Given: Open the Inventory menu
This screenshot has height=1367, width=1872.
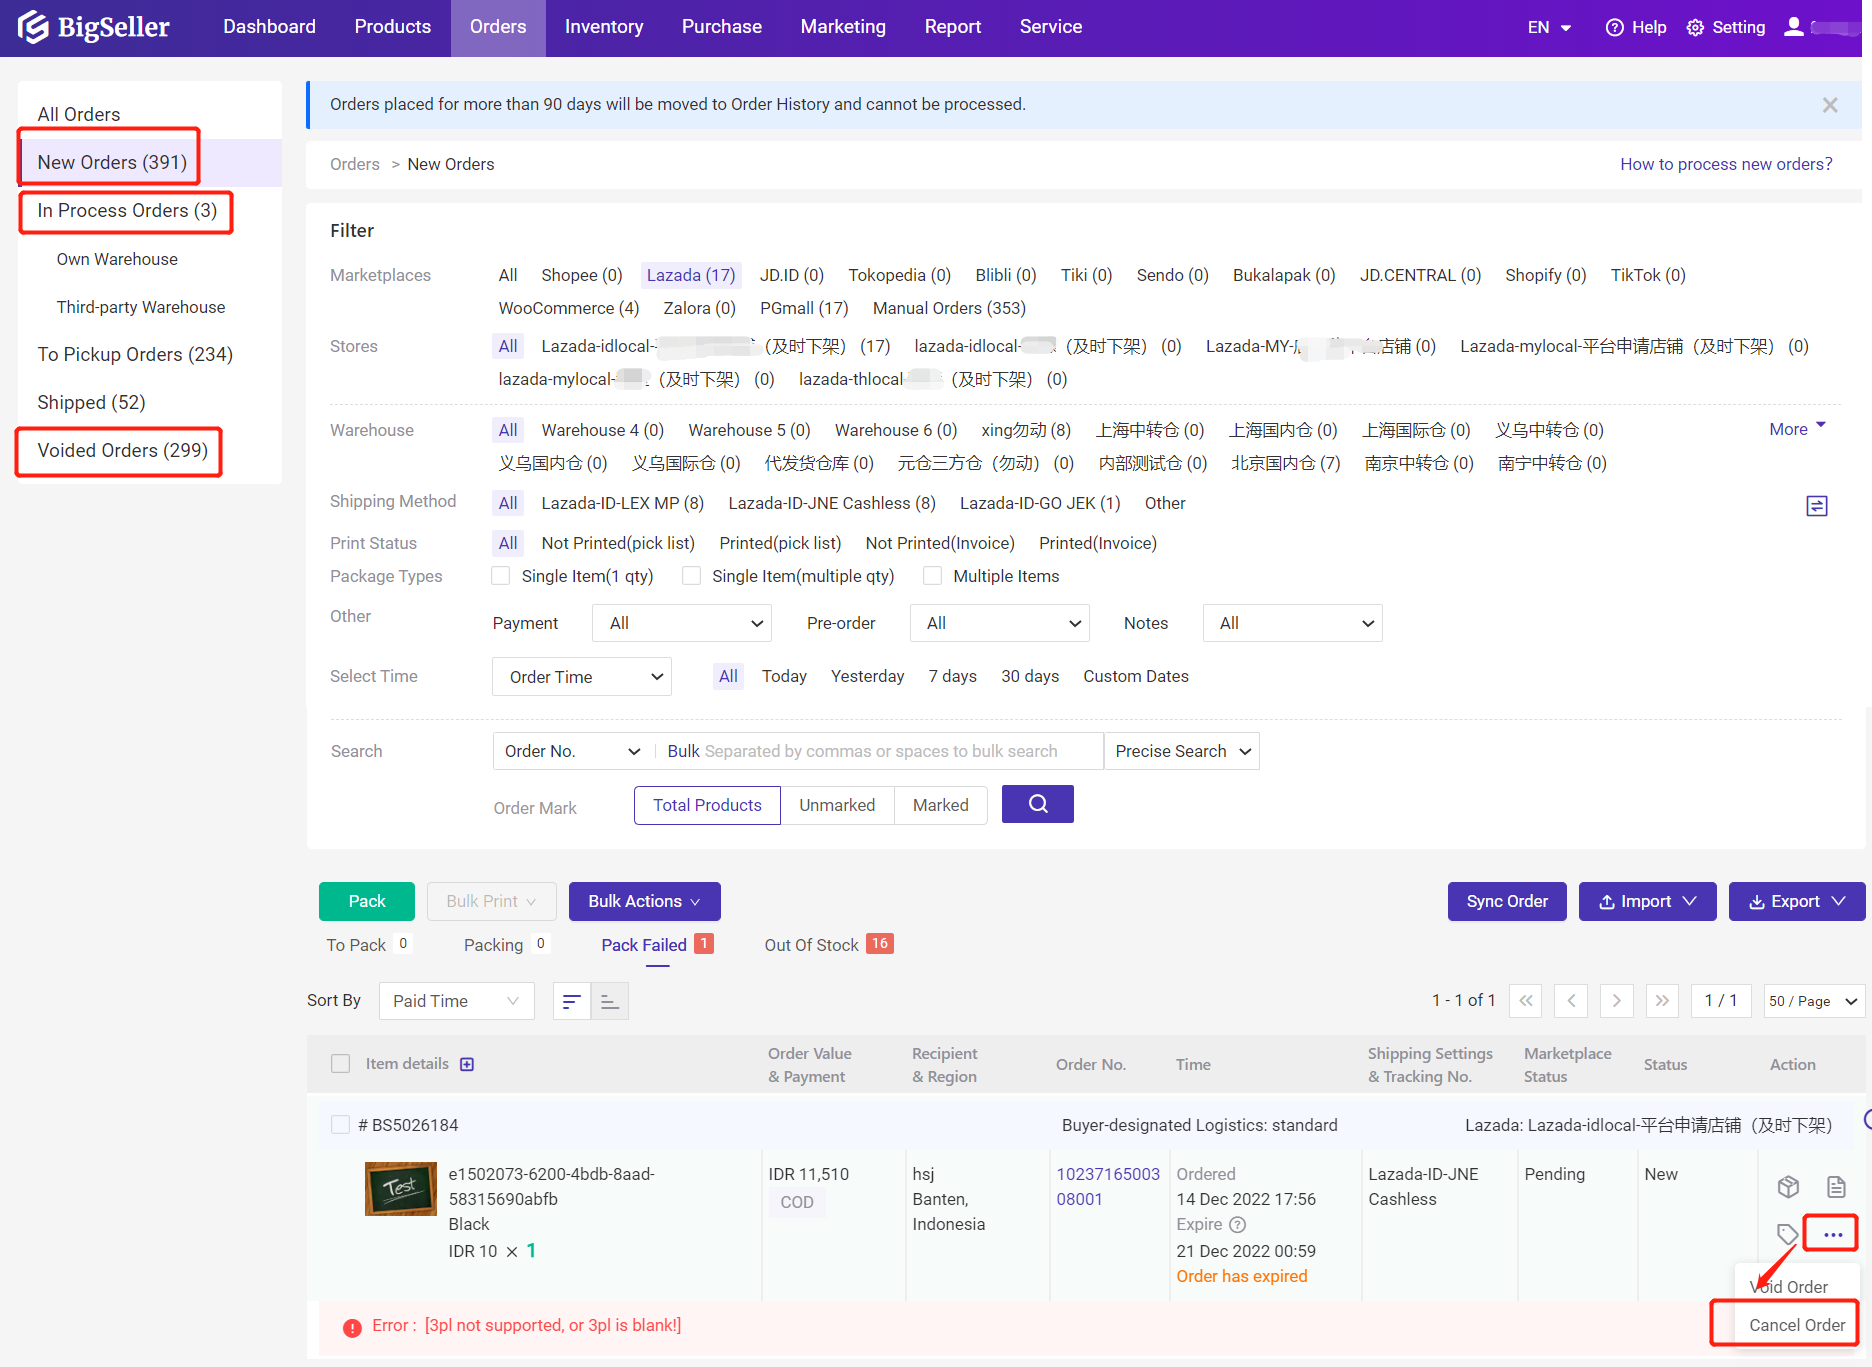Looking at the screenshot, I should click(x=604, y=27).
